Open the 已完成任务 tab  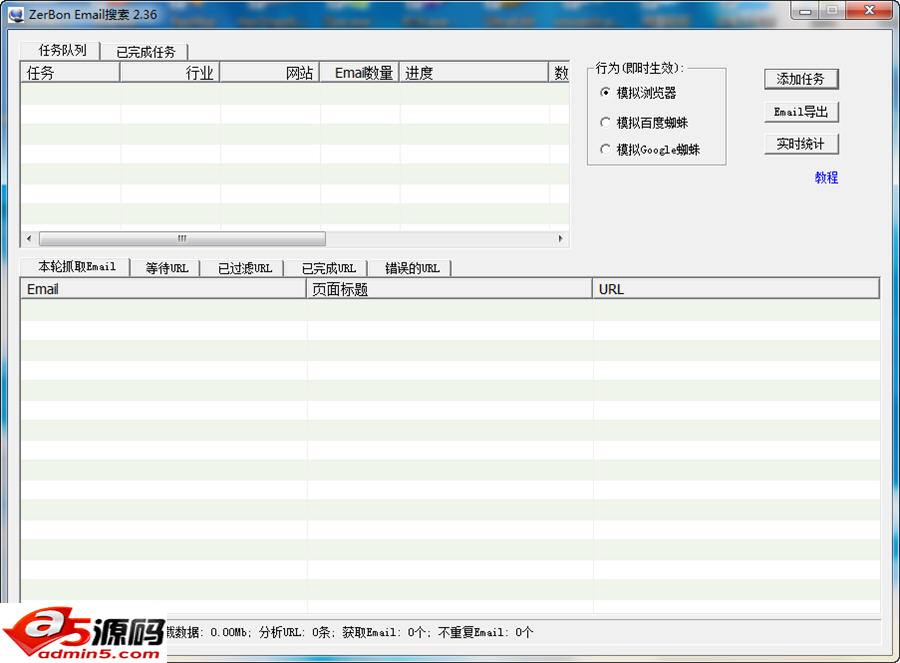tap(145, 52)
